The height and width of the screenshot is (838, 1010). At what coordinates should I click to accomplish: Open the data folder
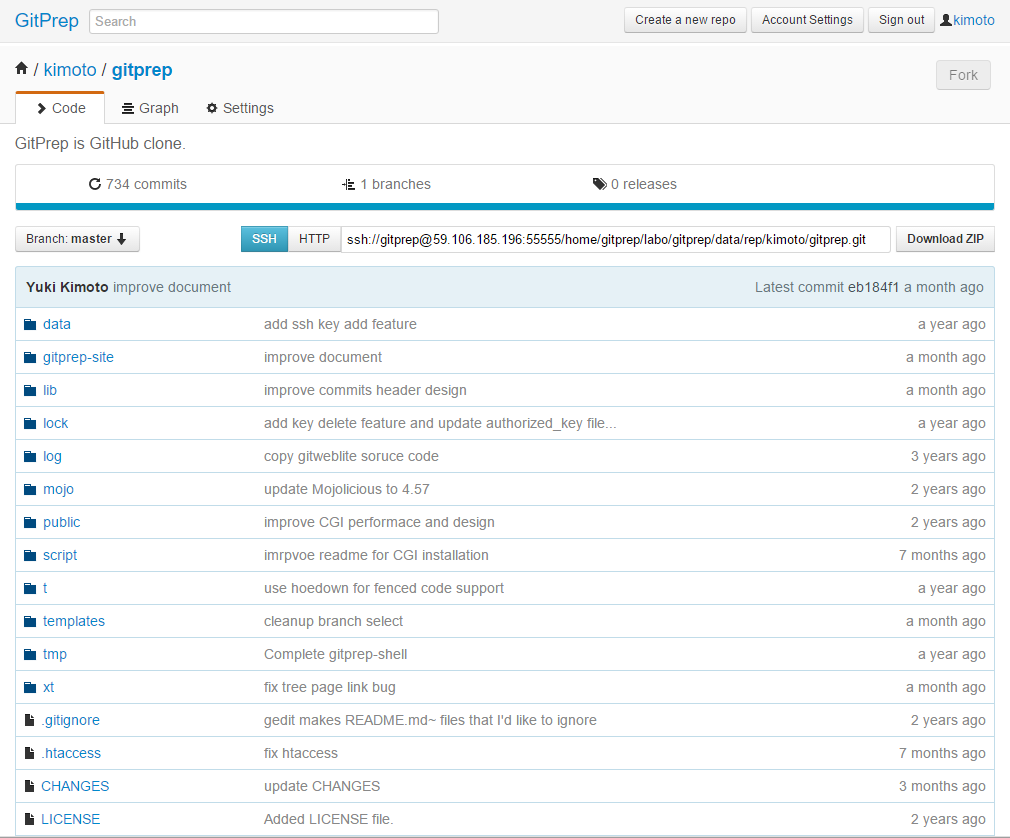[57, 324]
